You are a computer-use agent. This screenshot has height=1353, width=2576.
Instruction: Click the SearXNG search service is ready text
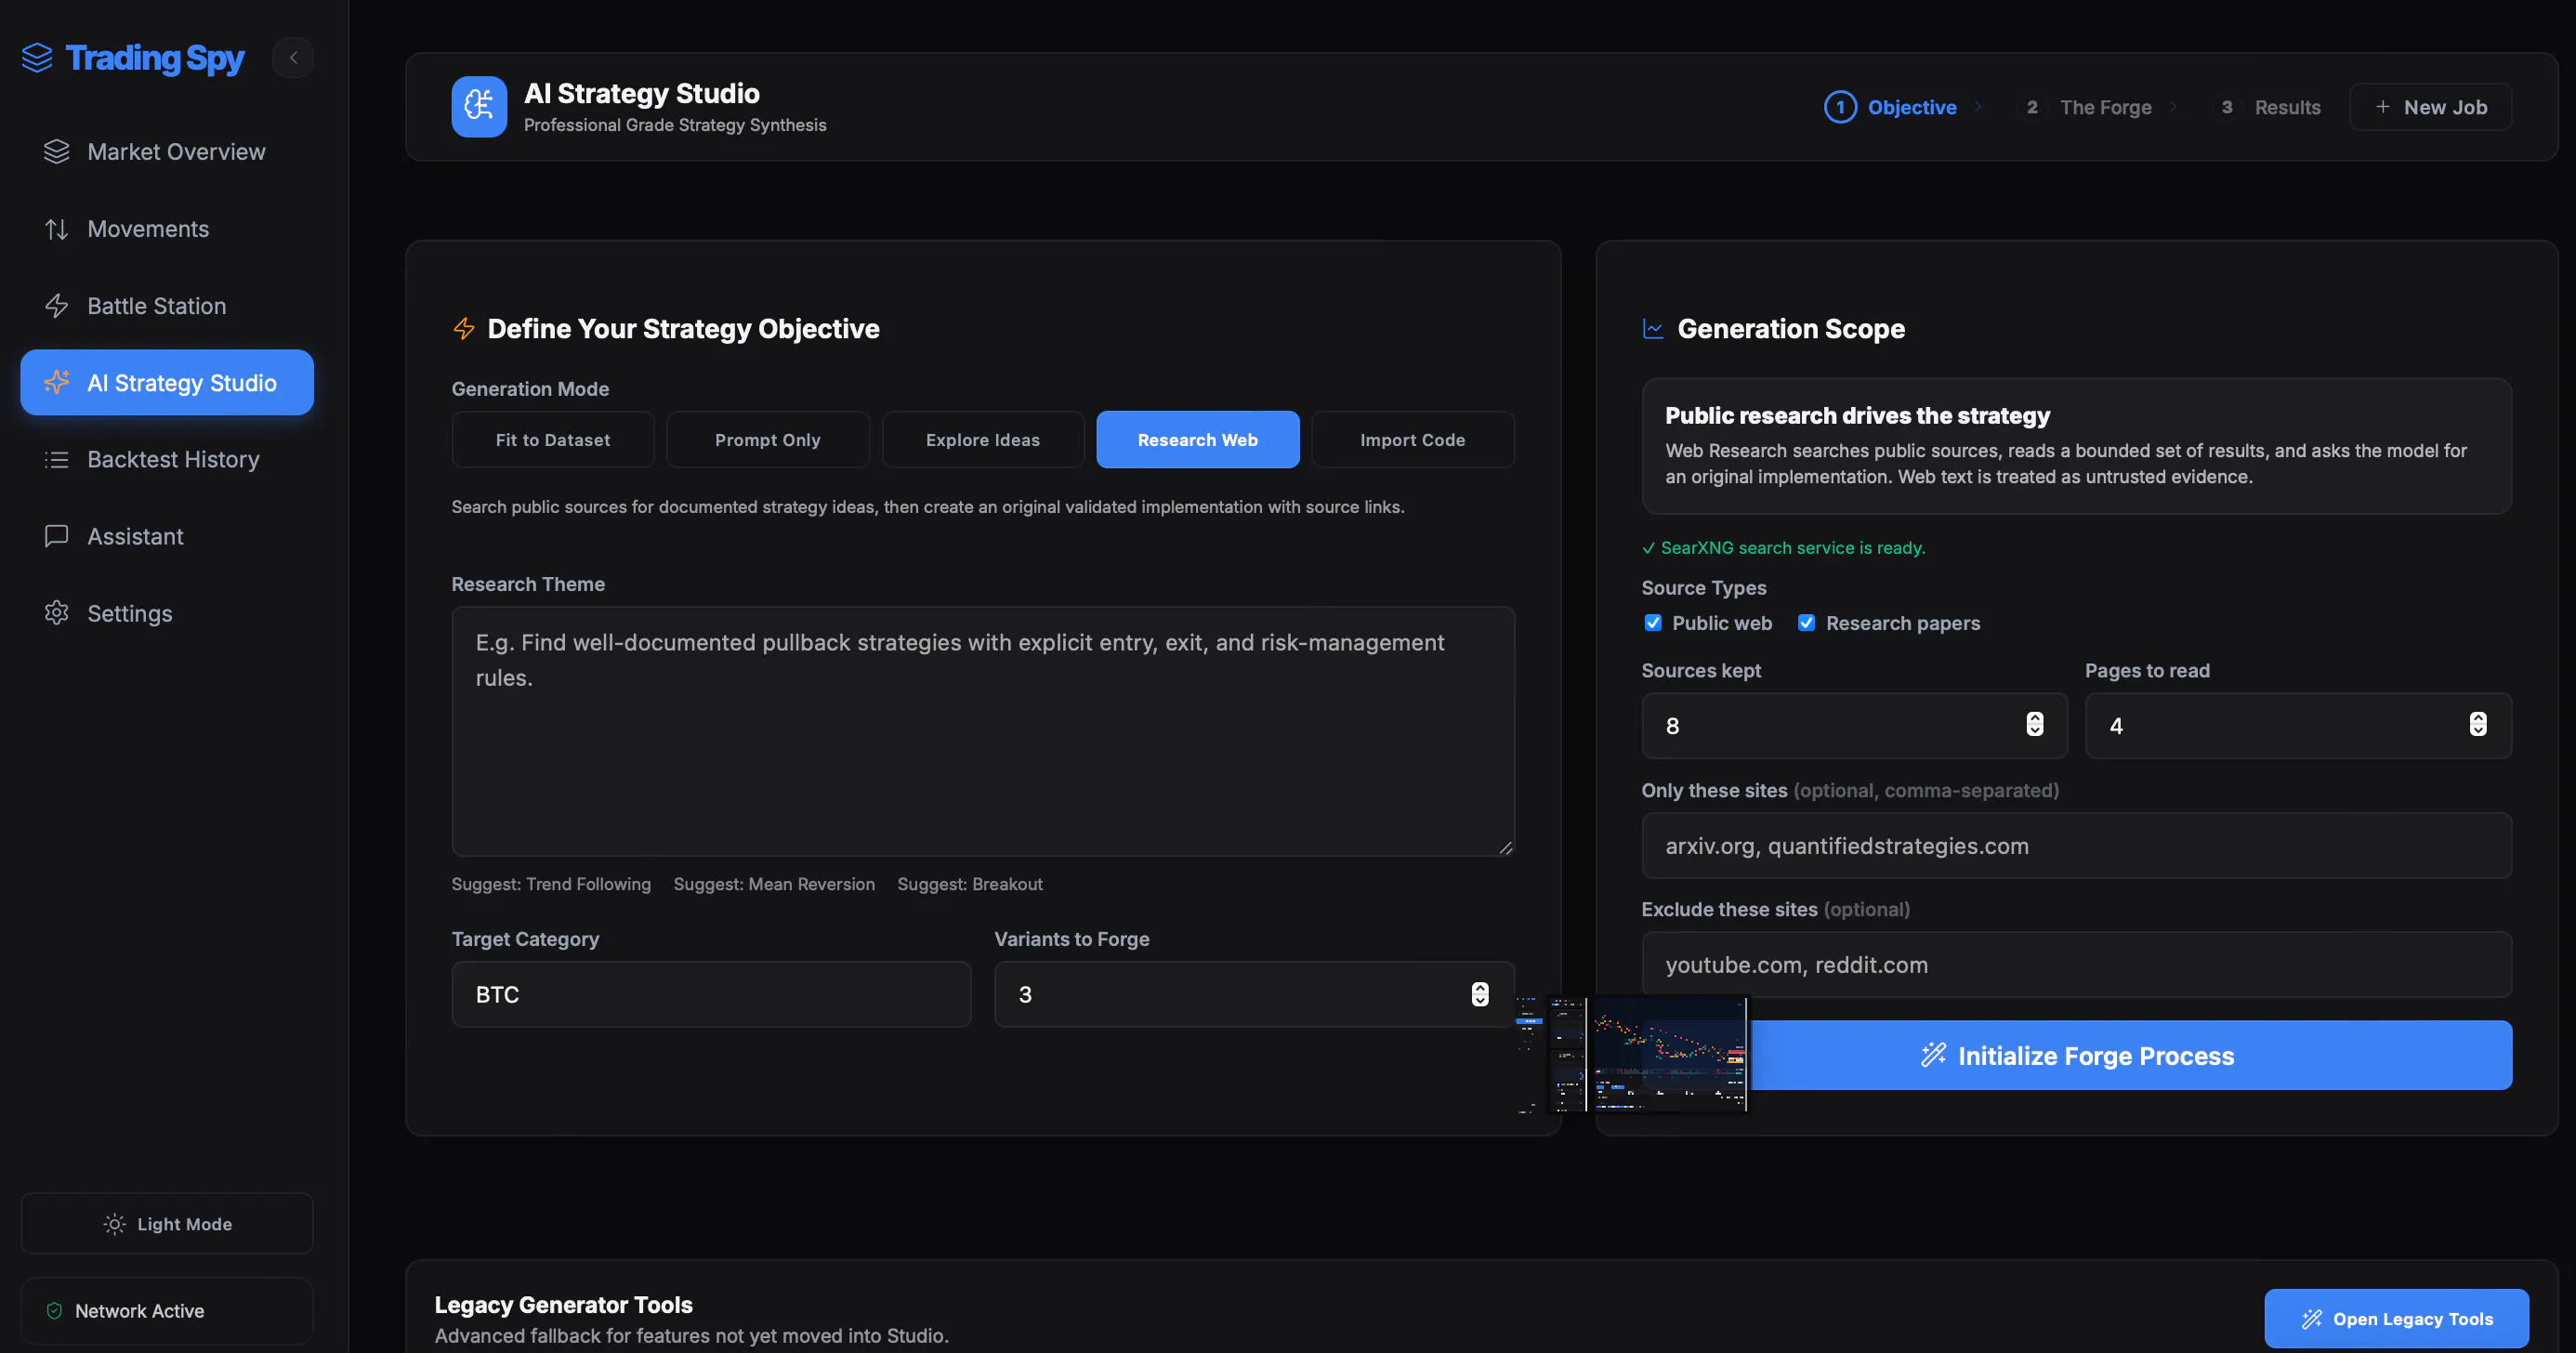point(1792,548)
